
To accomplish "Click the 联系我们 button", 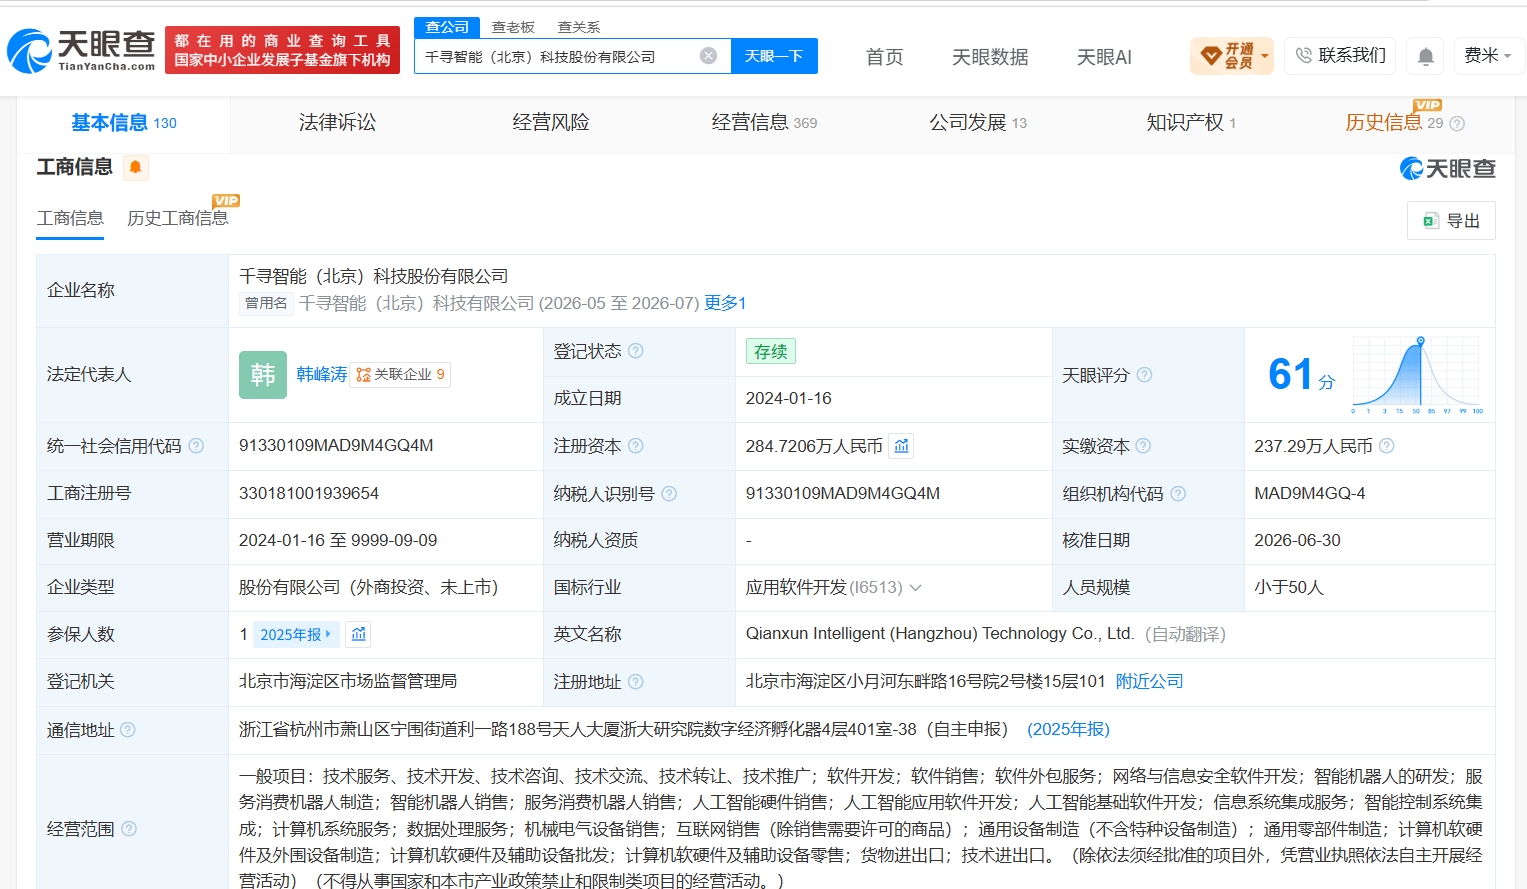I will click(1340, 56).
